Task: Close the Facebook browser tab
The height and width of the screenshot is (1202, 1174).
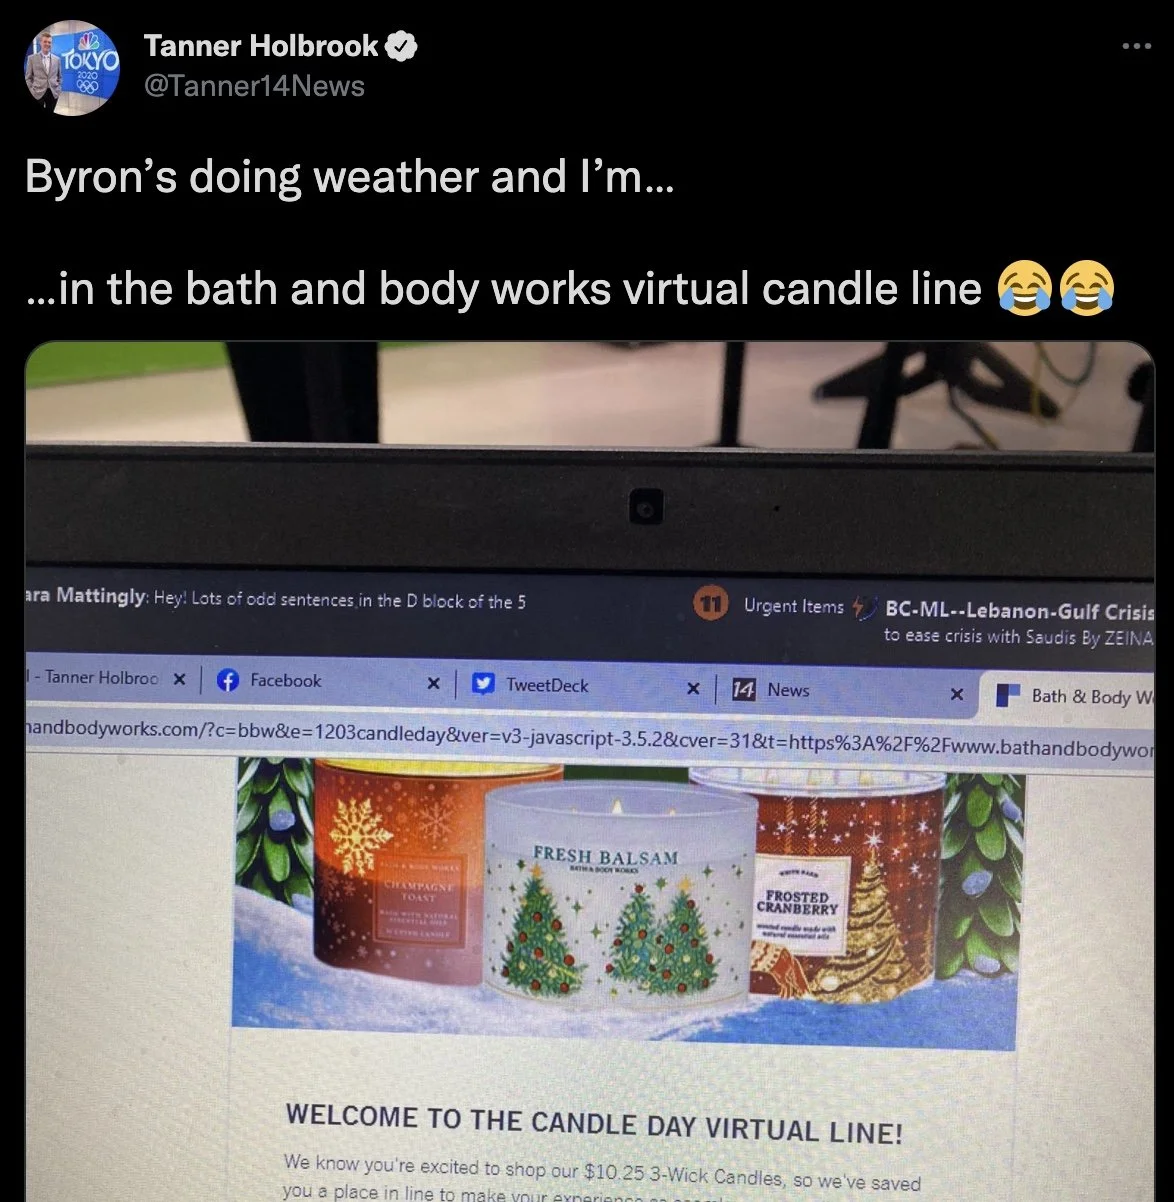Action: coord(433,683)
